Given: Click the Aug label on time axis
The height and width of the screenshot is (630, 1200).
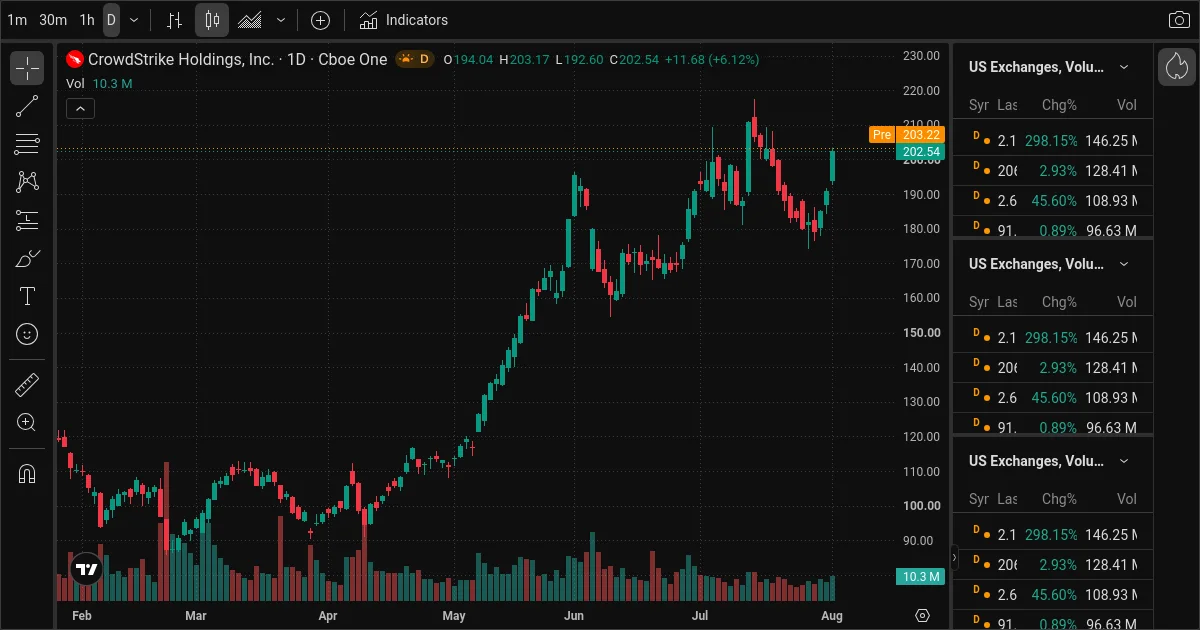Looking at the screenshot, I should coord(832,615).
